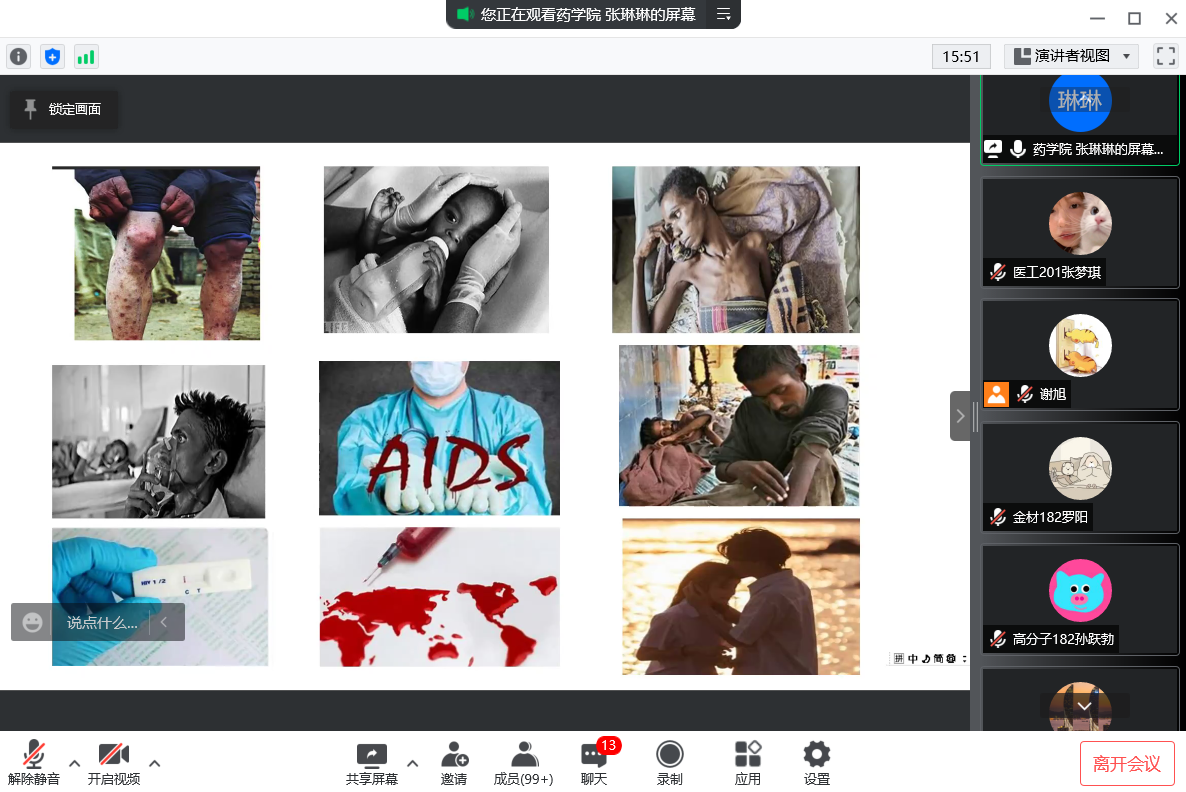Click the Leave Meeting (离开会议) button

(x=1127, y=764)
